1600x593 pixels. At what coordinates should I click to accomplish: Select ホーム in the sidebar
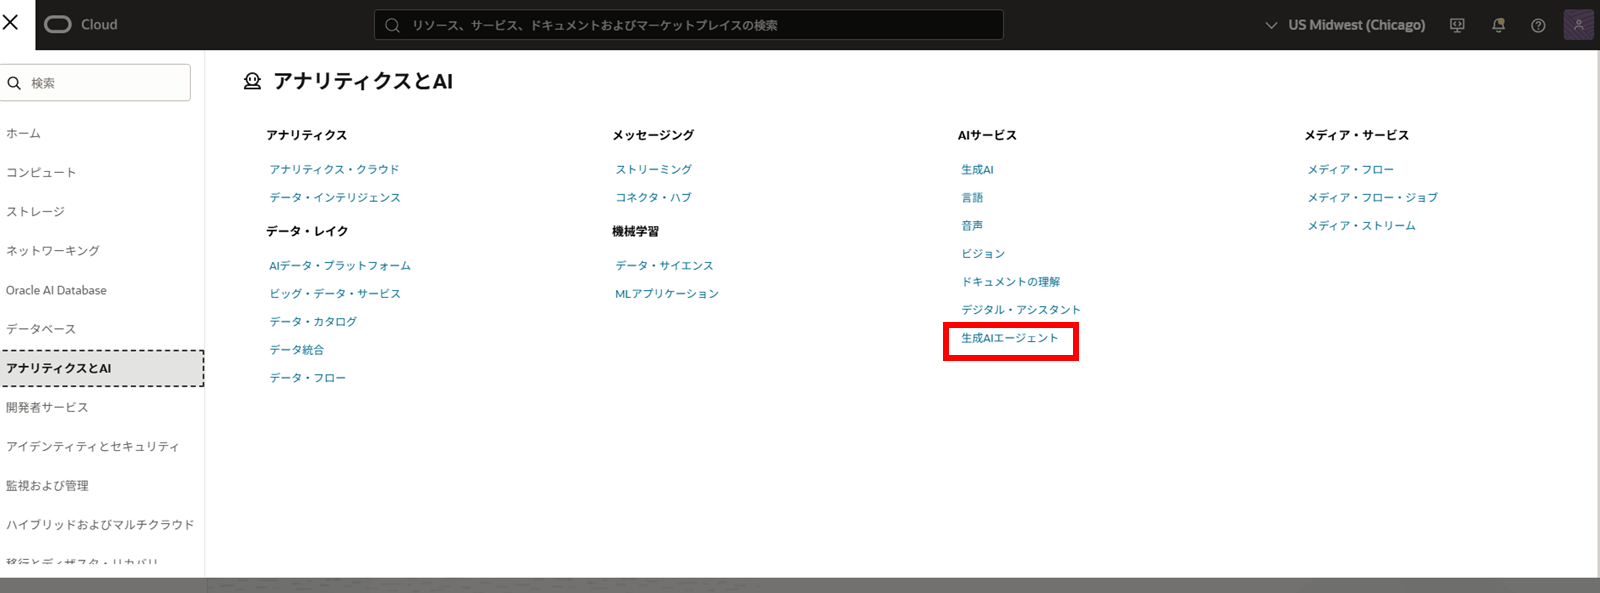(x=24, y=133)
